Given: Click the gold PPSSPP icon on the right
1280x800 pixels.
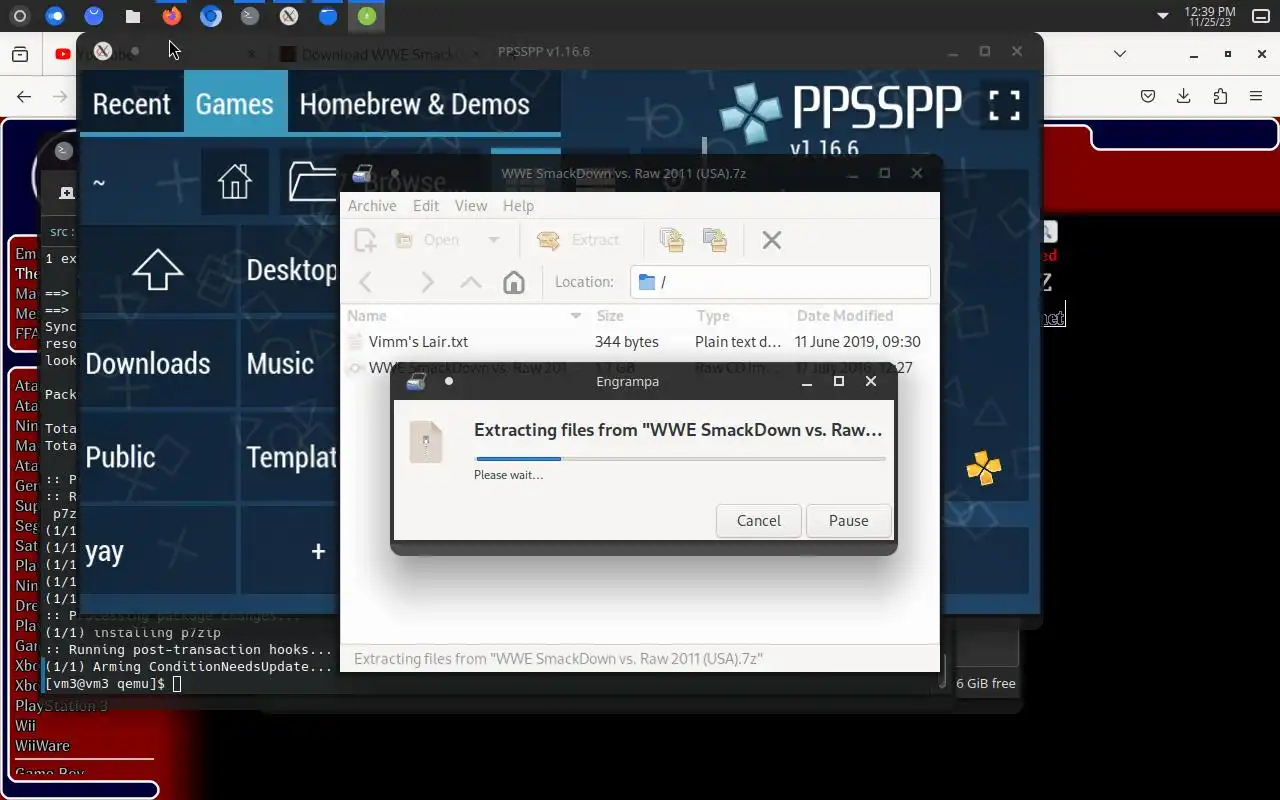Looking at the screenshot, I should [984, 467].
